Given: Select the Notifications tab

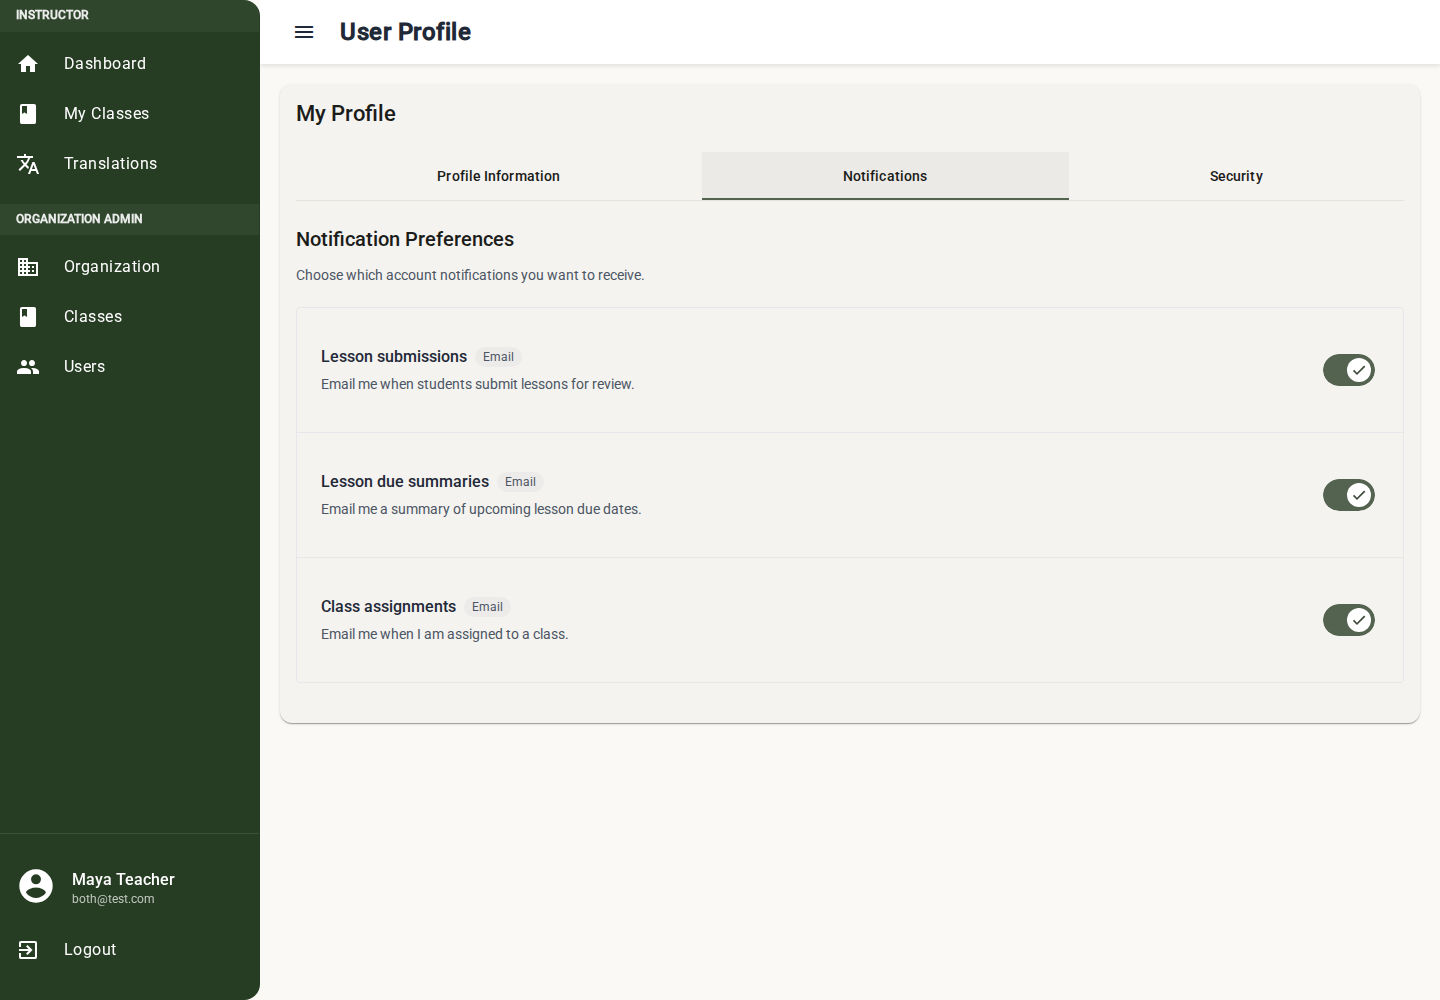Looking at the screenshot, I should [x=885, y=176].
